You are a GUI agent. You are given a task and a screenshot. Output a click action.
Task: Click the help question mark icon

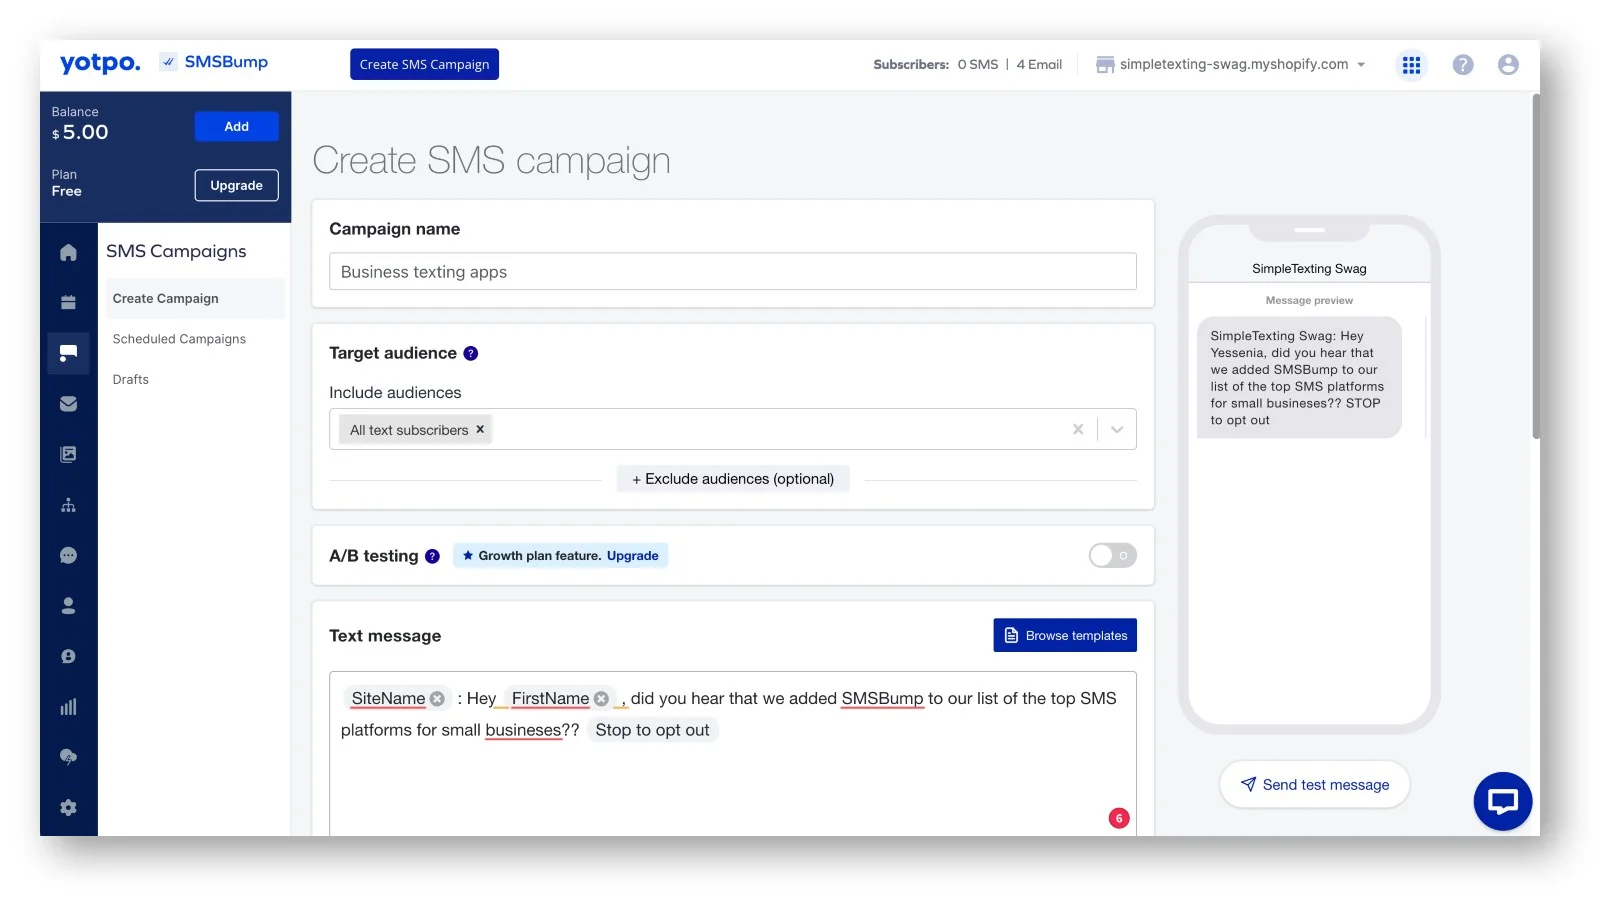[1462, 65]
